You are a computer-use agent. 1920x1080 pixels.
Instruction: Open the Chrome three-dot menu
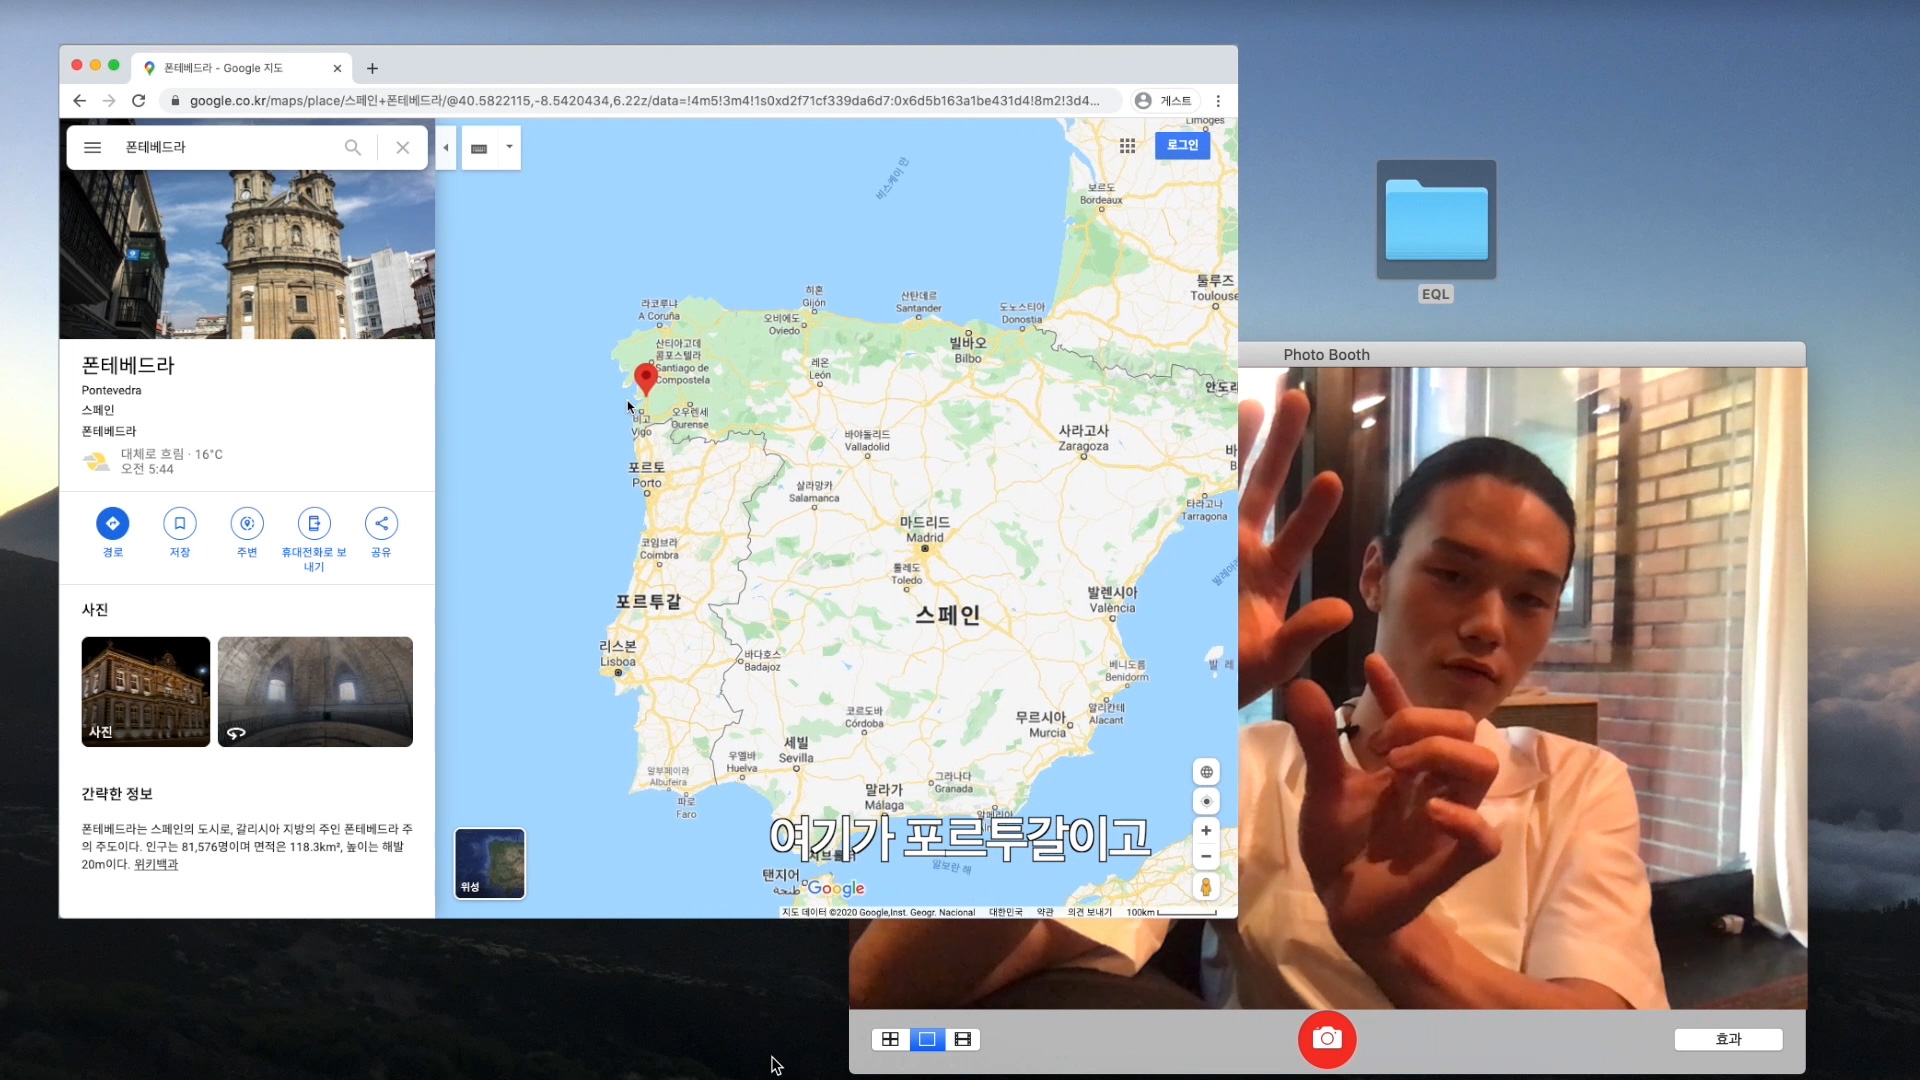[1218, 101]
